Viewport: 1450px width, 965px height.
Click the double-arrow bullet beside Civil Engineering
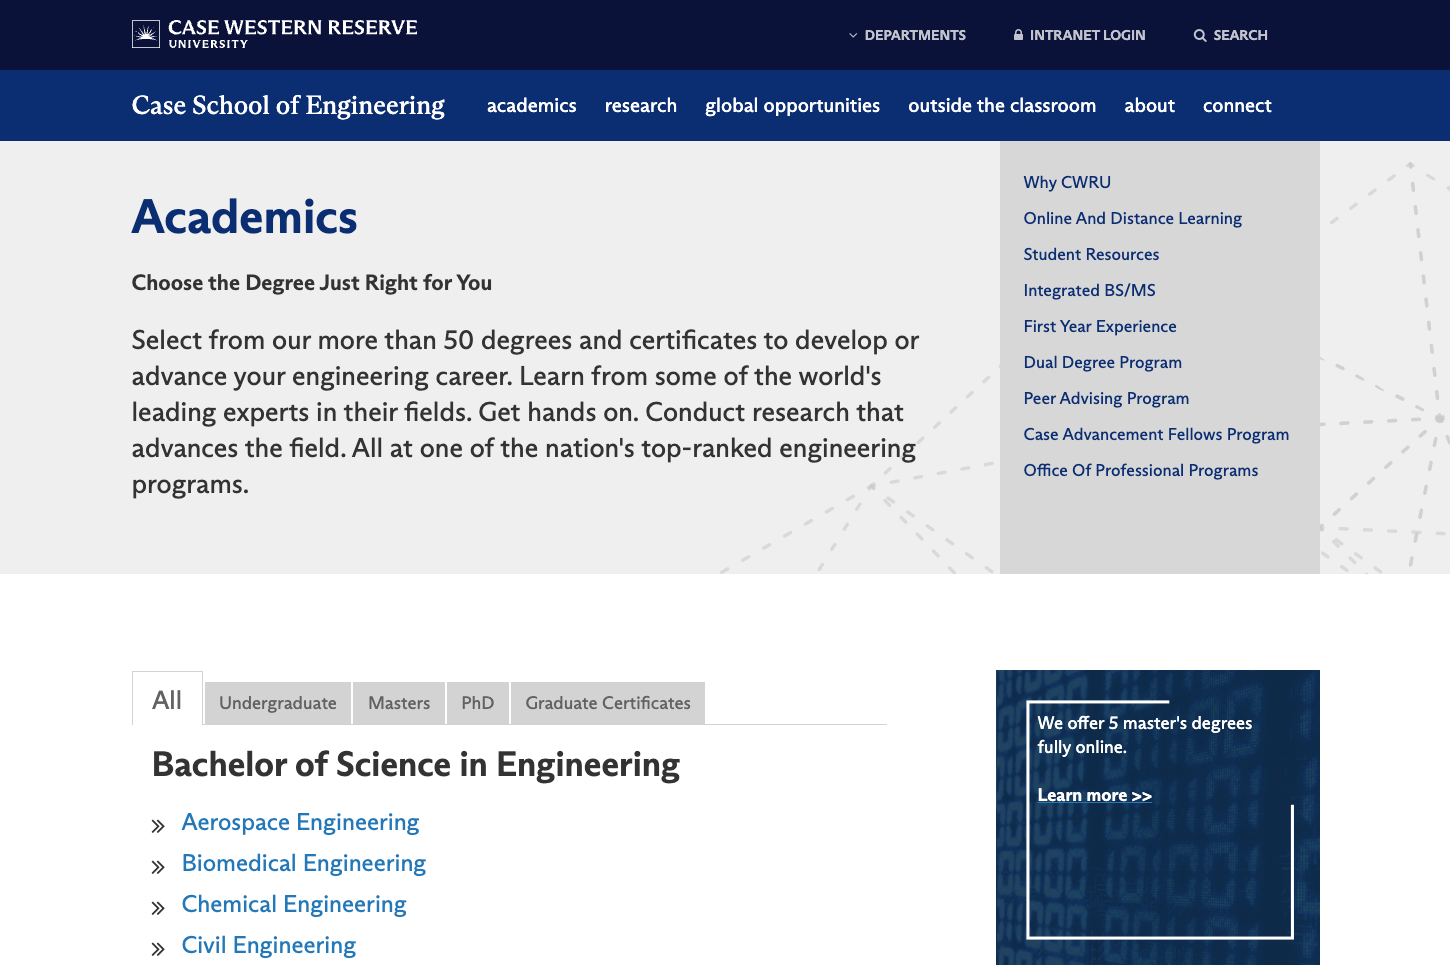click(158, 949)
